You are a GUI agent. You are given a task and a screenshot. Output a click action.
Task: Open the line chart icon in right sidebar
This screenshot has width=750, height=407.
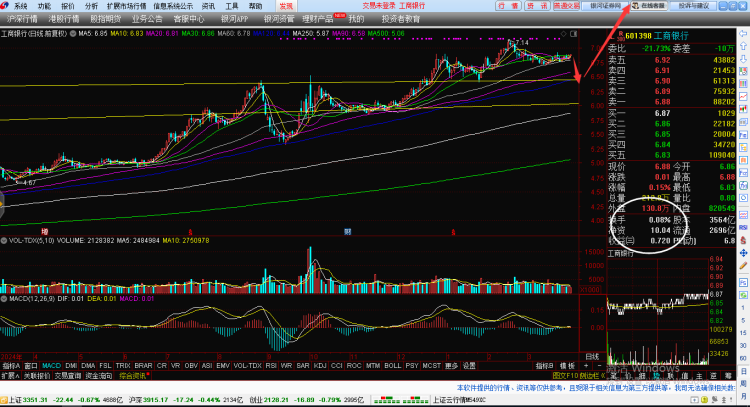coord(743,96)
